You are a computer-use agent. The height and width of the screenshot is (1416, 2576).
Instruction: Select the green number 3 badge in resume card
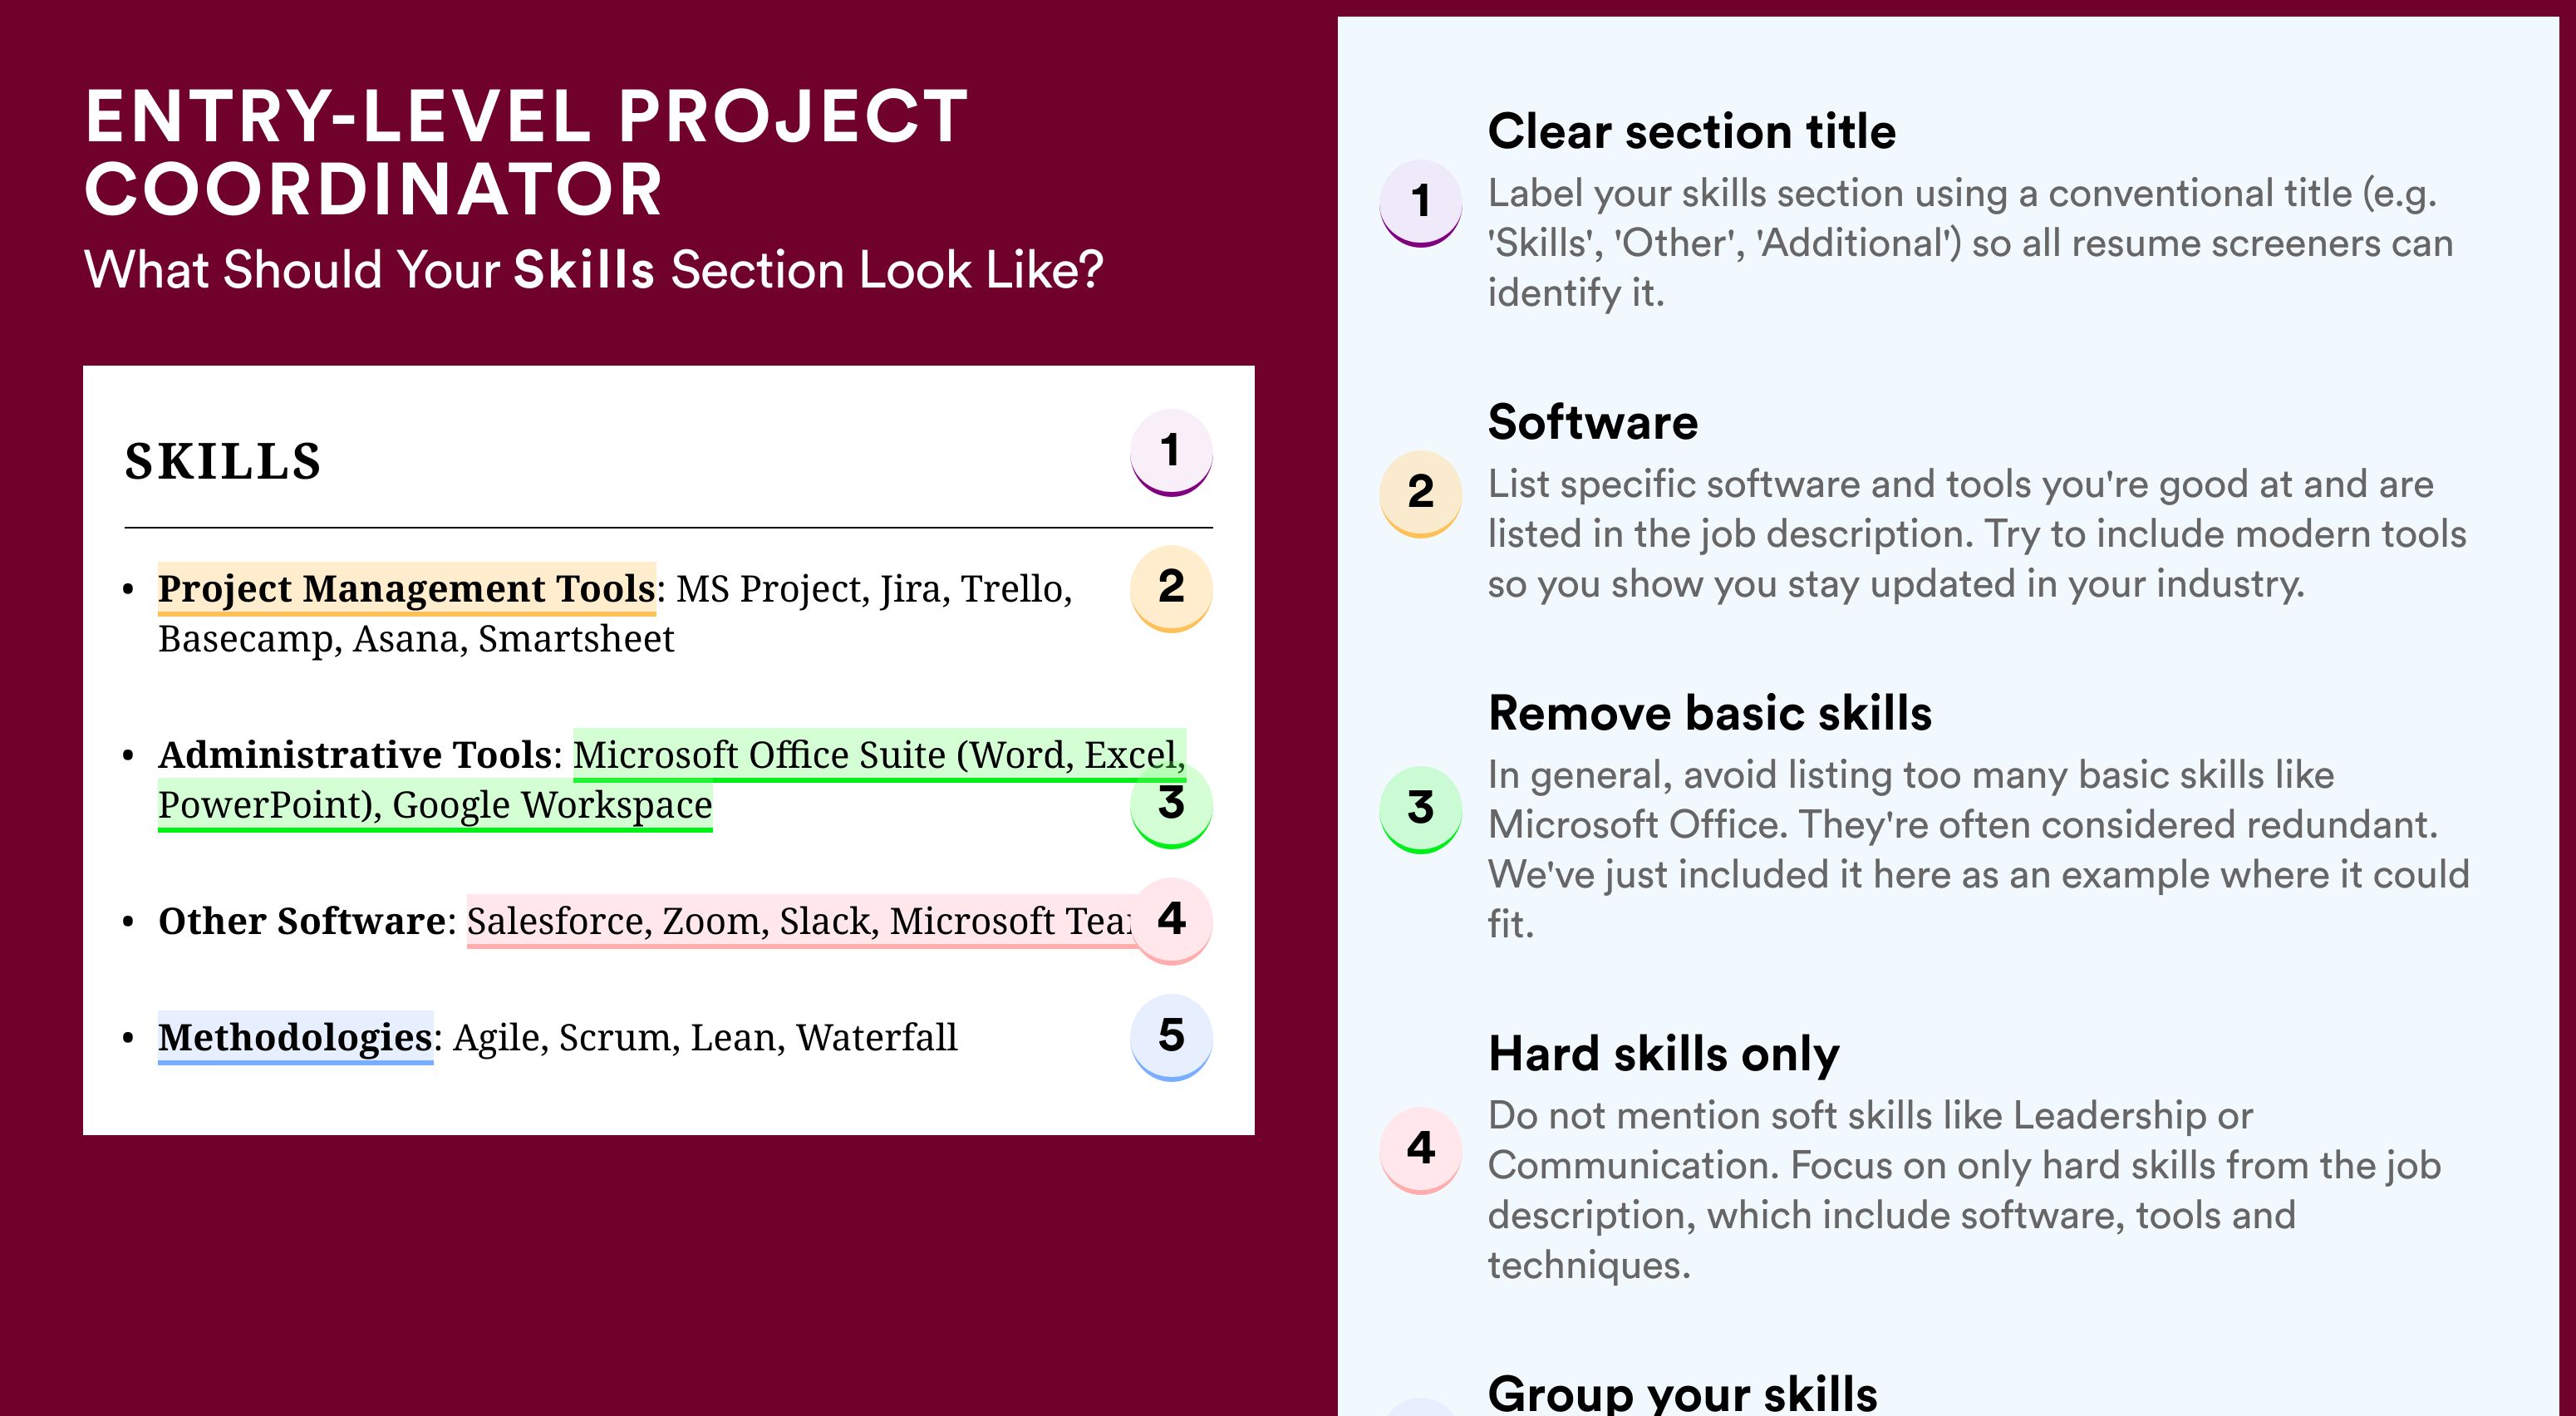pyautogui.click(x=1171, y=804)
